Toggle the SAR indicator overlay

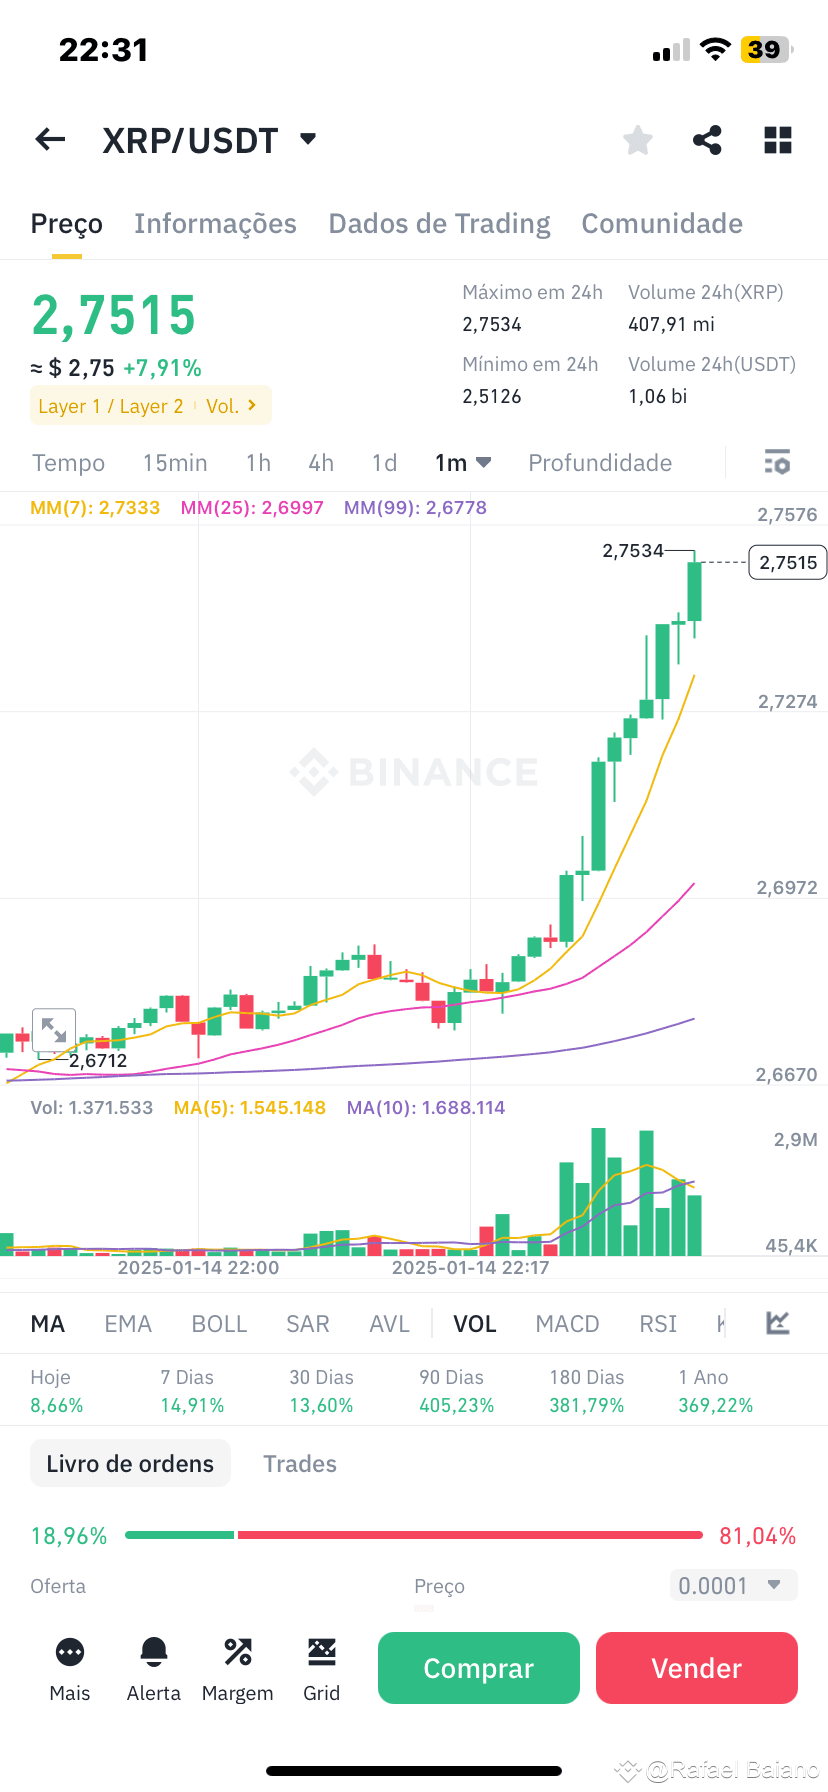[307, 1322]
